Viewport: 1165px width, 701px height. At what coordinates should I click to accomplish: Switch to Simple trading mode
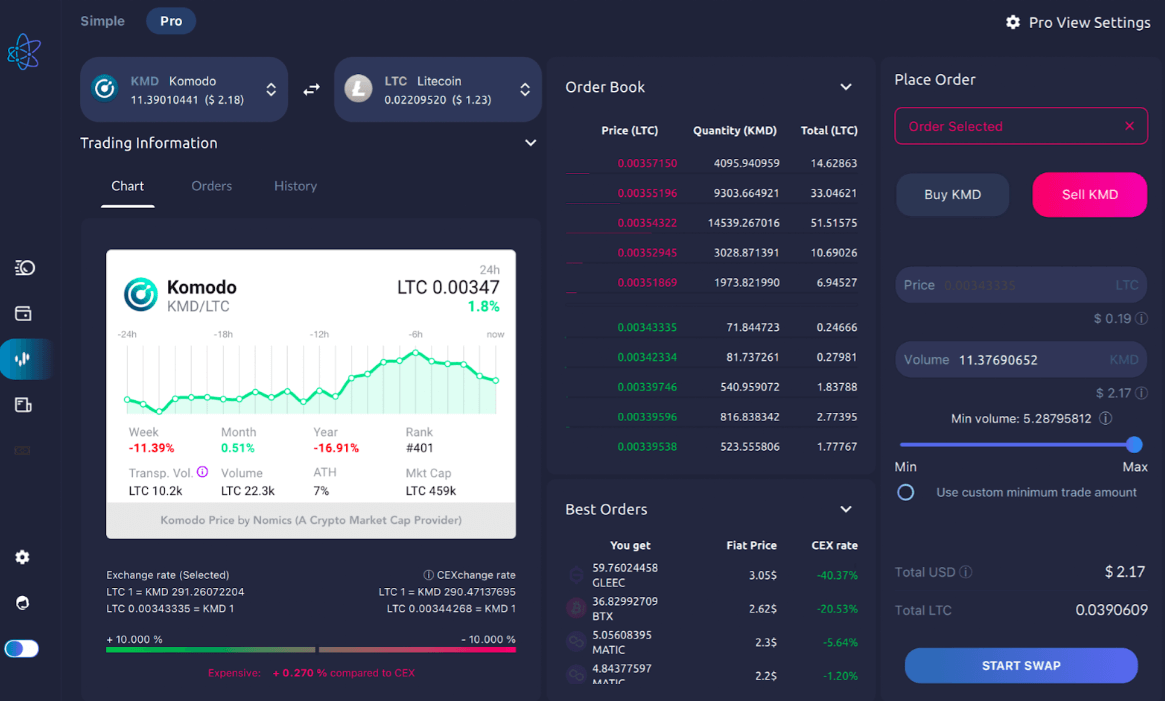tap(102, 20)
